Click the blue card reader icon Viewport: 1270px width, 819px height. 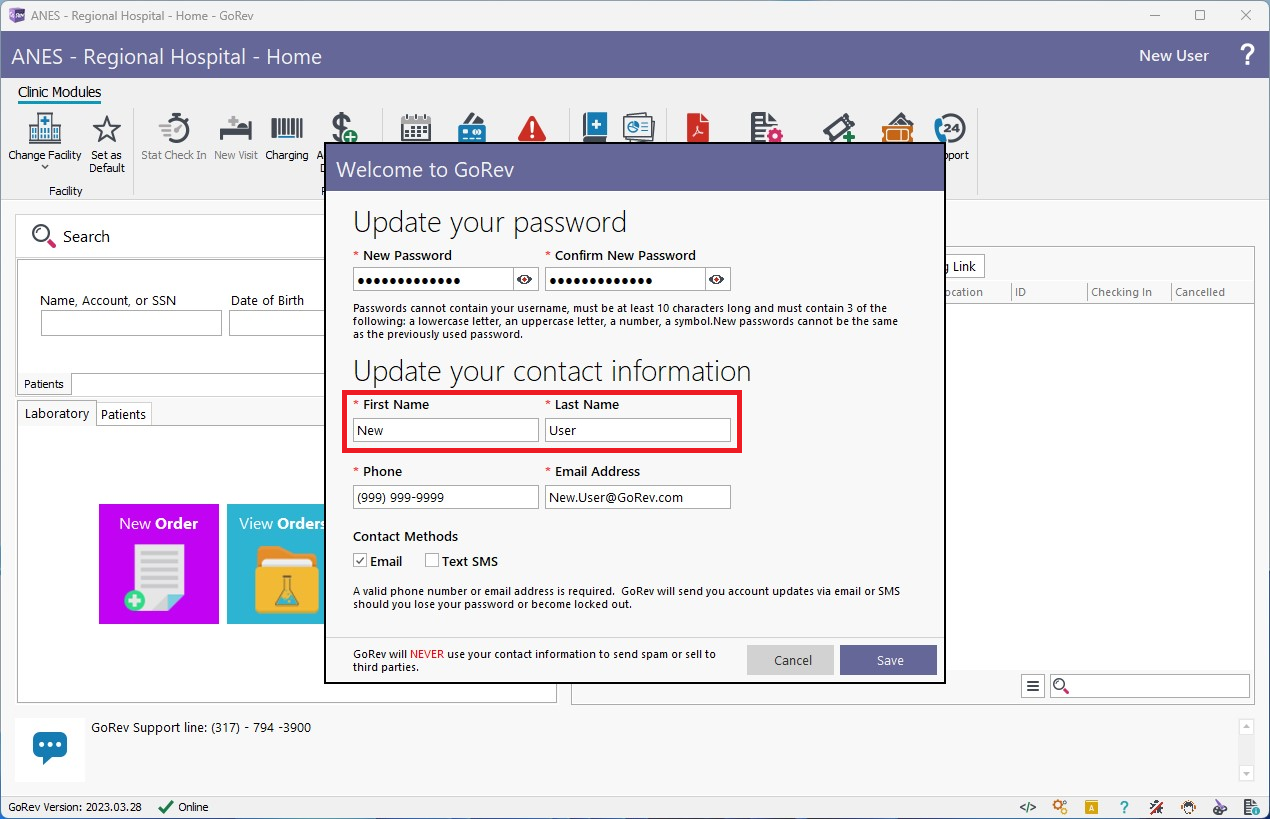point(472,128)
